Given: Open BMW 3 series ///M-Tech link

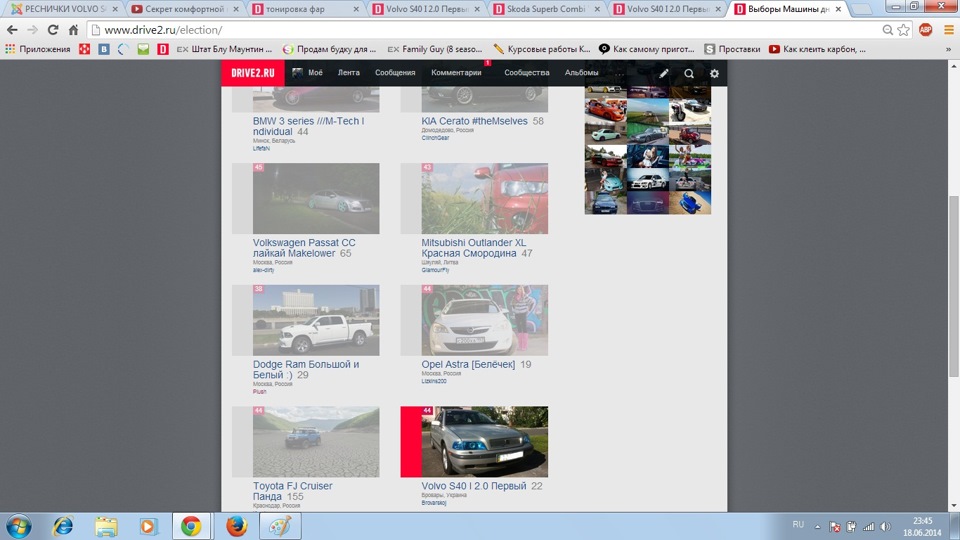Looking at the screenshot, I should pyautogui.click(x=309, y=126).
